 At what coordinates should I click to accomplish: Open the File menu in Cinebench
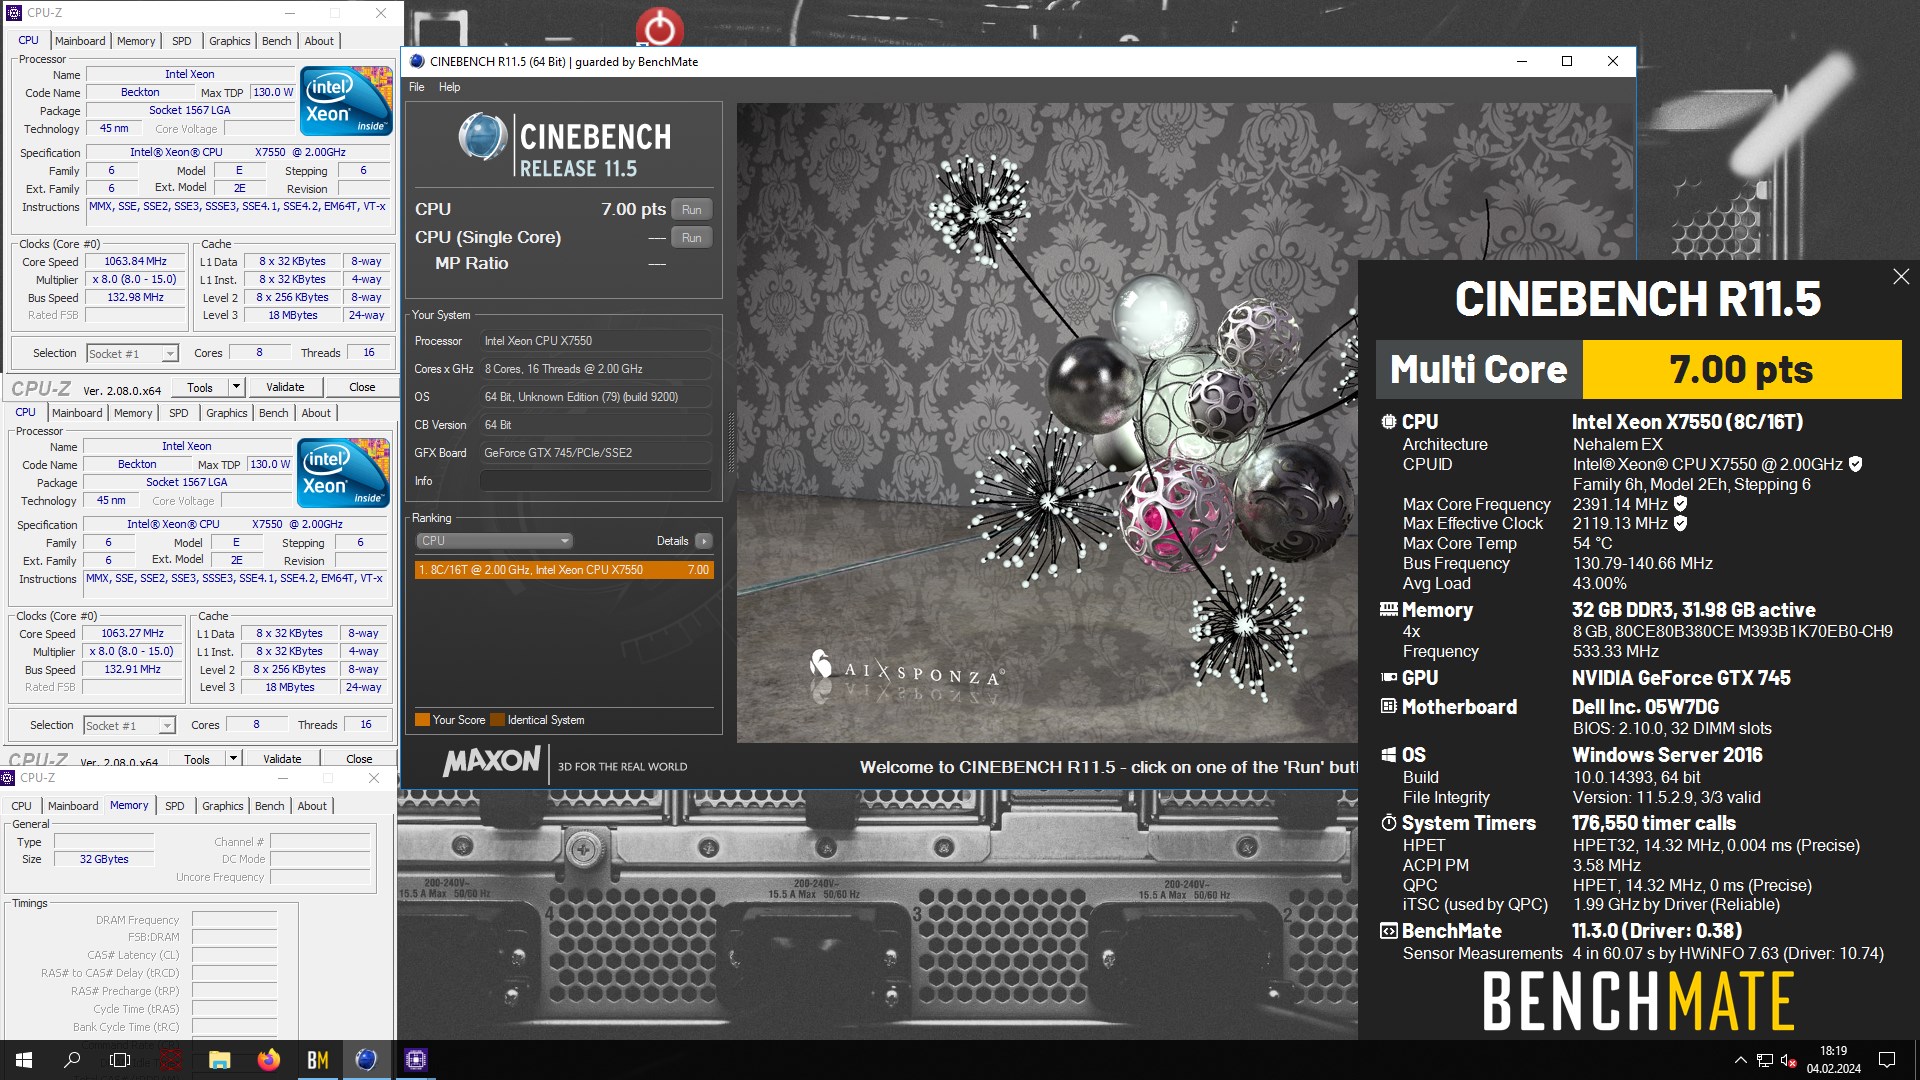(417, 87)
